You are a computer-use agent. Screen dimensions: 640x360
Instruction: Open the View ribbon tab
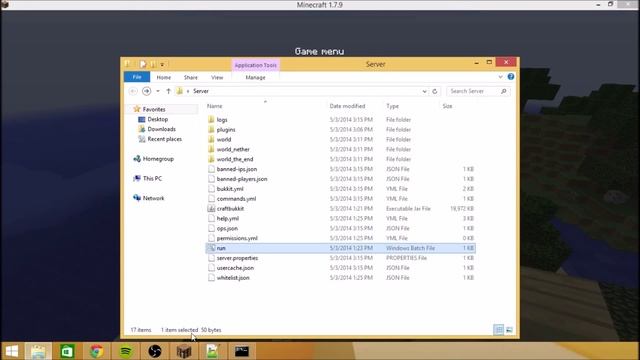point(217,77)
